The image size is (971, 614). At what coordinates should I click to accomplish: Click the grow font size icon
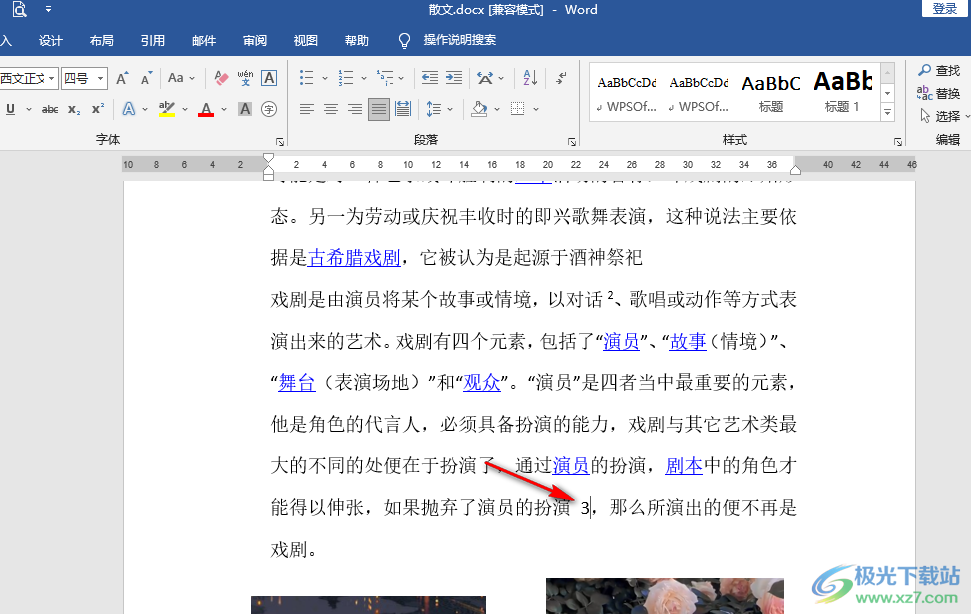pos(122,78)
